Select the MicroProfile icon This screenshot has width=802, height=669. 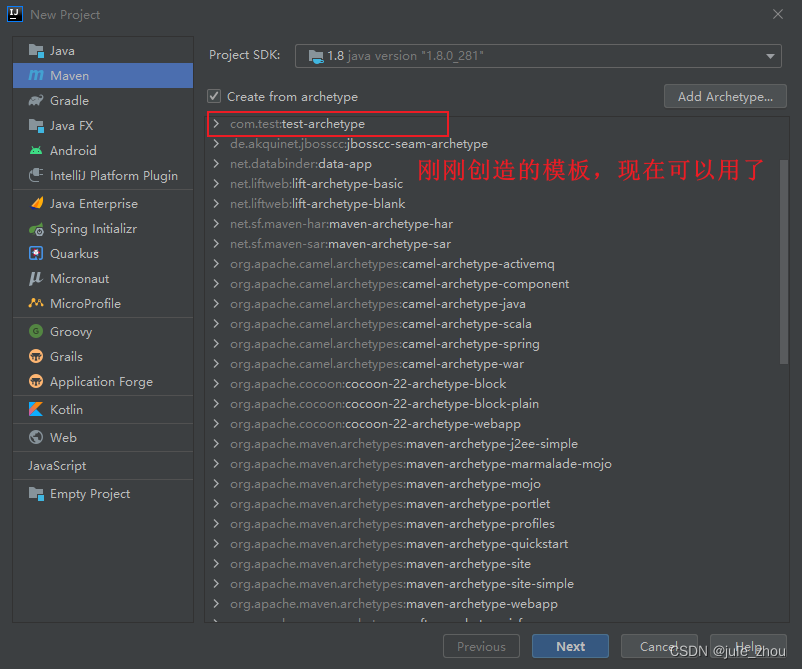36,303
